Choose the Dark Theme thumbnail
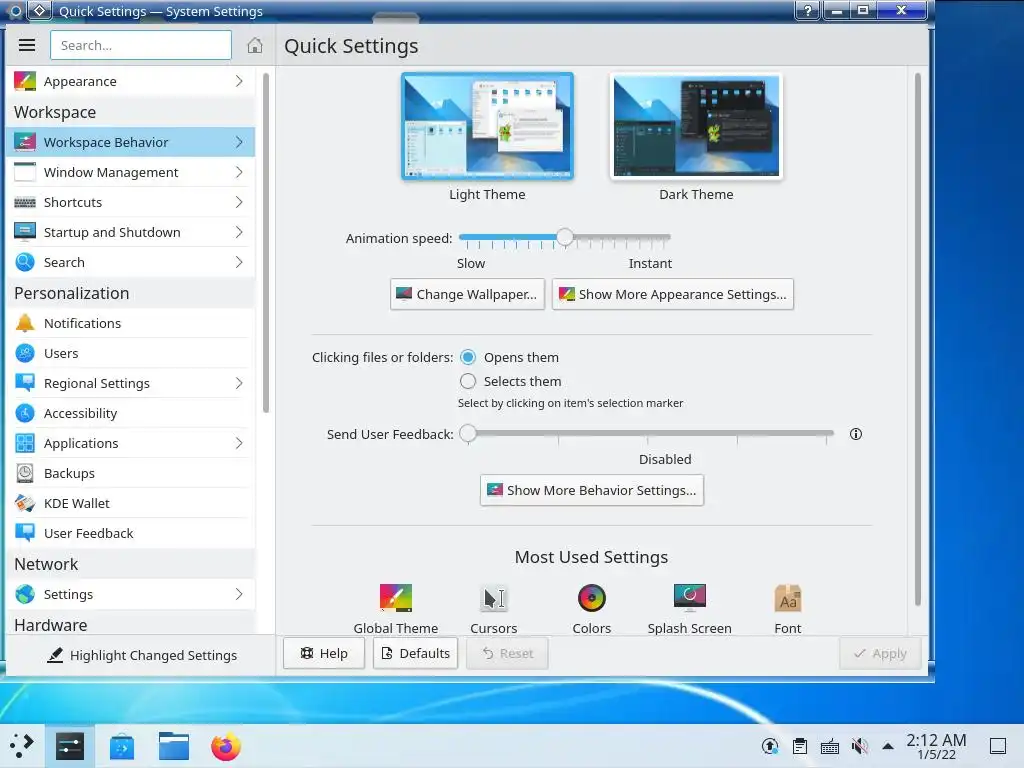This screenshot has width=1024, height=768. [696, 126]
